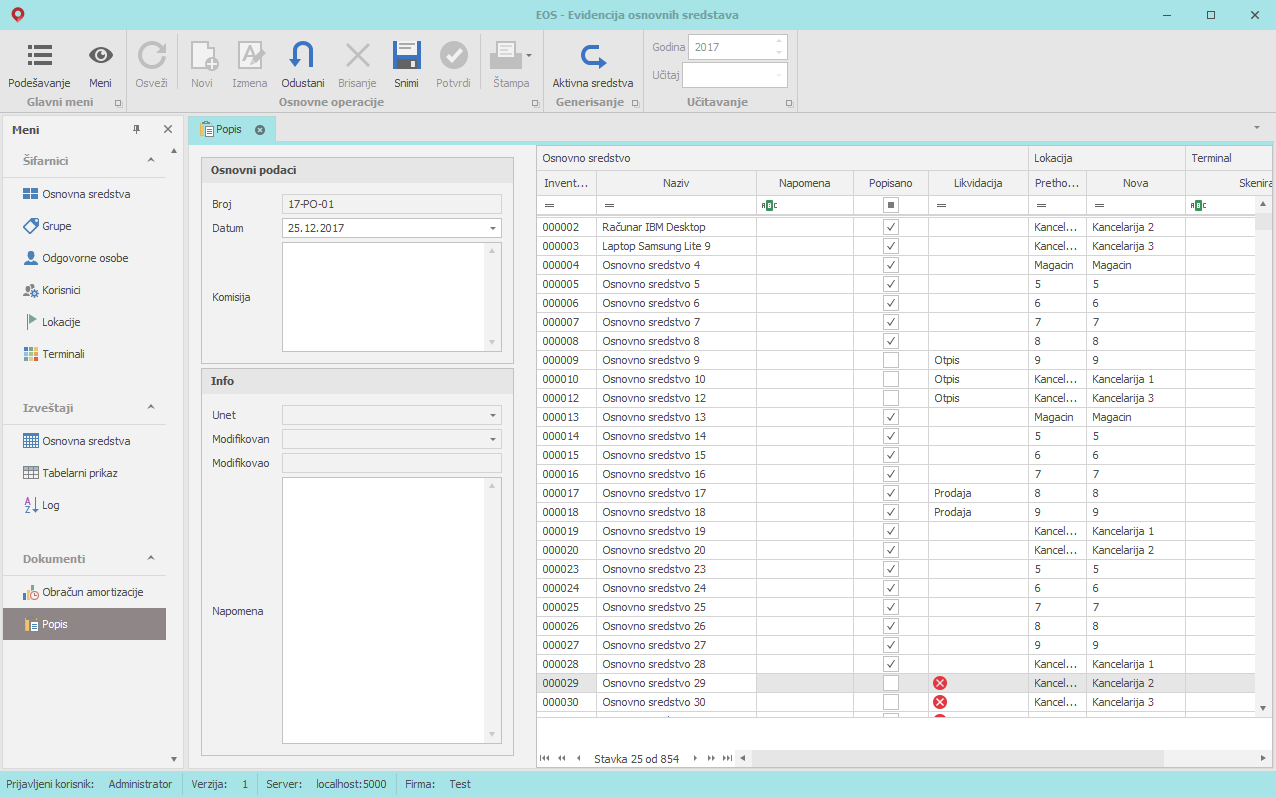Open the Štampa dropdown arrow

tap(529, 55)
